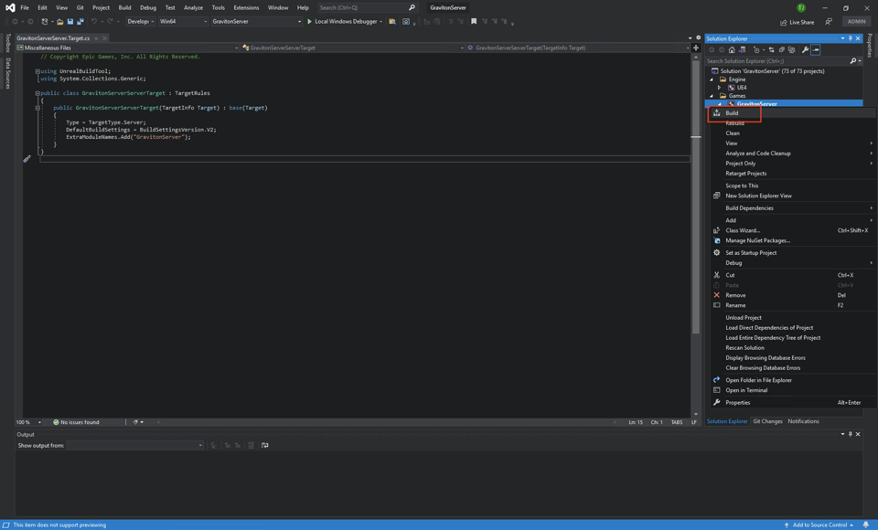
Task: Click the main search magnifier icon
Action: pos(412,8)
